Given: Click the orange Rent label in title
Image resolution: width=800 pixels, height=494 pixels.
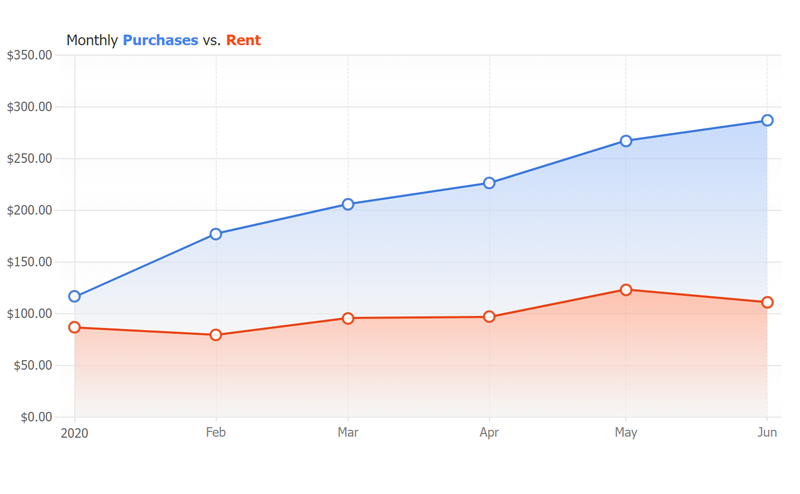Looking at the screenshot, I should click(243, 40).
